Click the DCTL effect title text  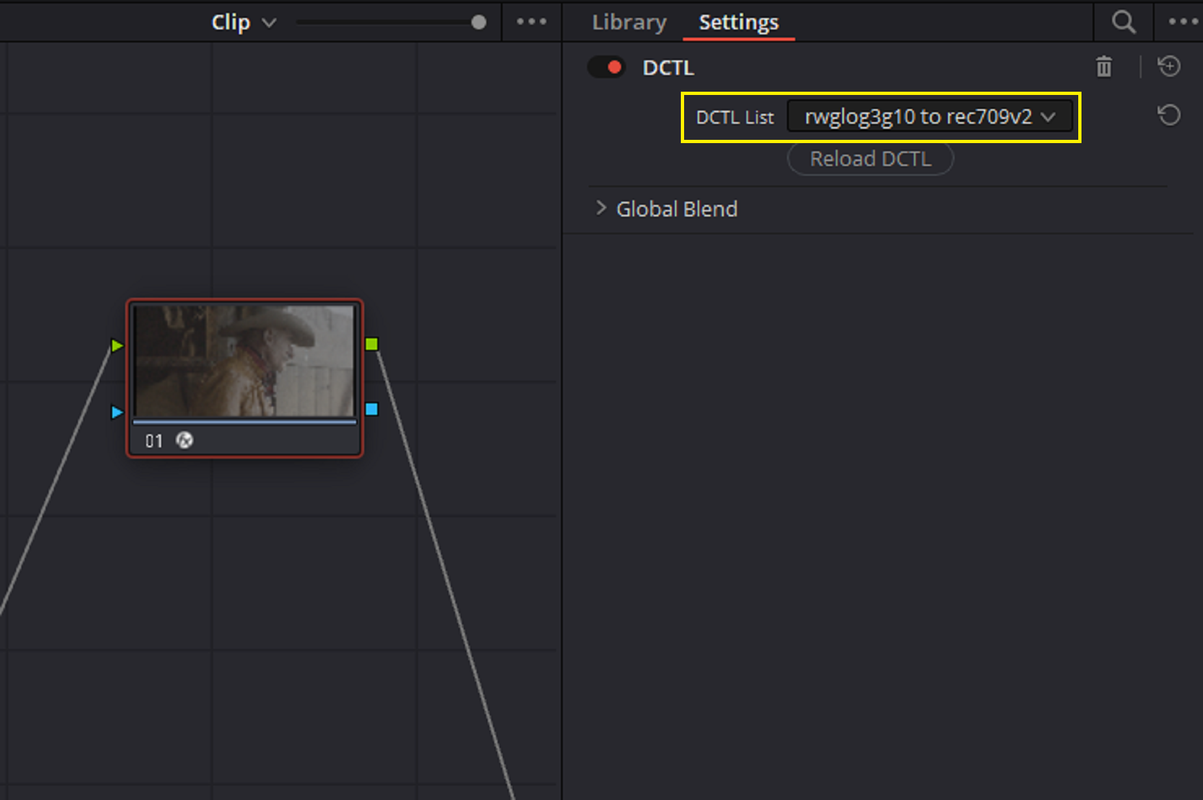click(668, 68)
